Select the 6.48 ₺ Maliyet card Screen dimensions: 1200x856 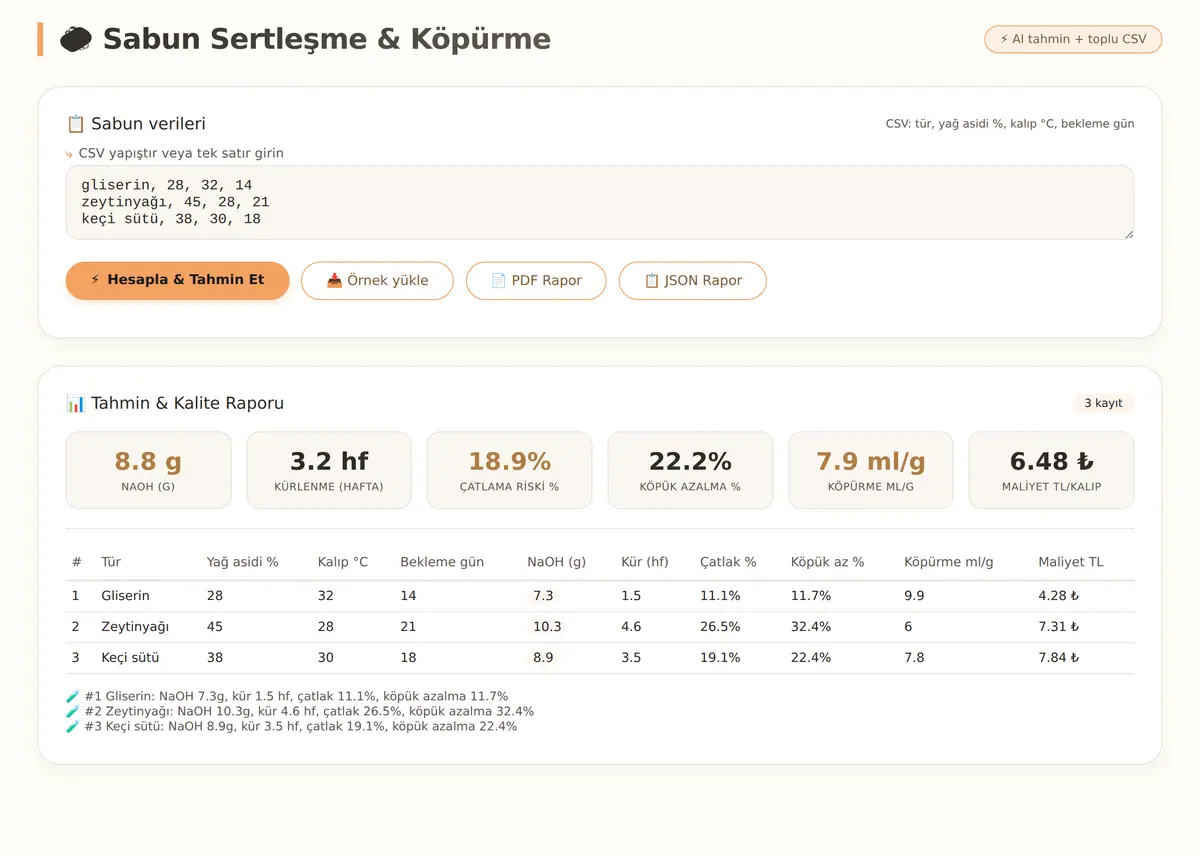pyautogui.click(x=1051, y=470)
